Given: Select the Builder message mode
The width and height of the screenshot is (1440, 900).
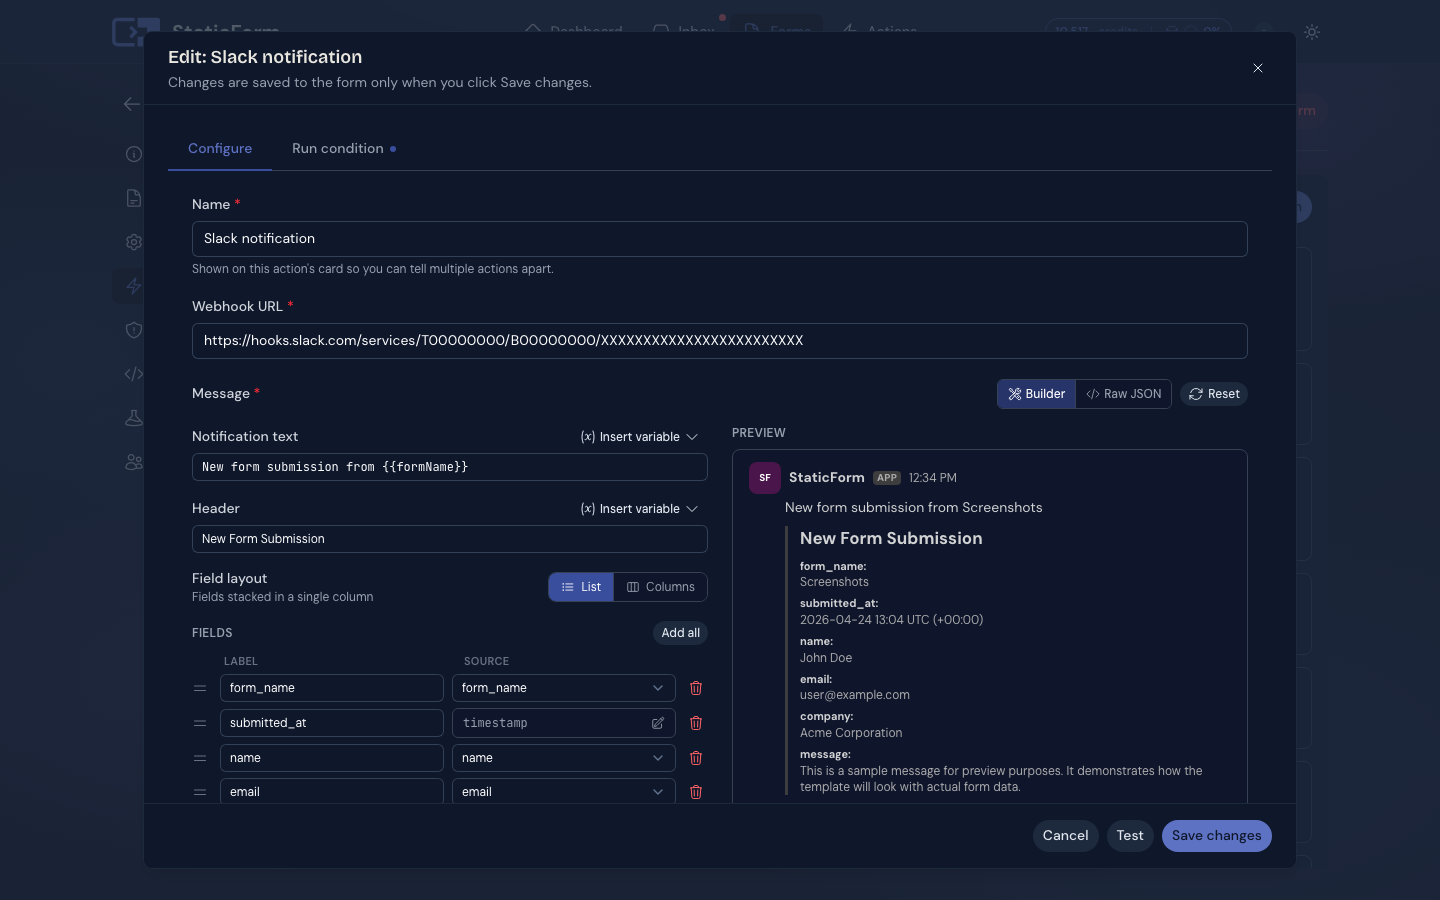Looking at the screenshot, I should [x=1037, y=394].
